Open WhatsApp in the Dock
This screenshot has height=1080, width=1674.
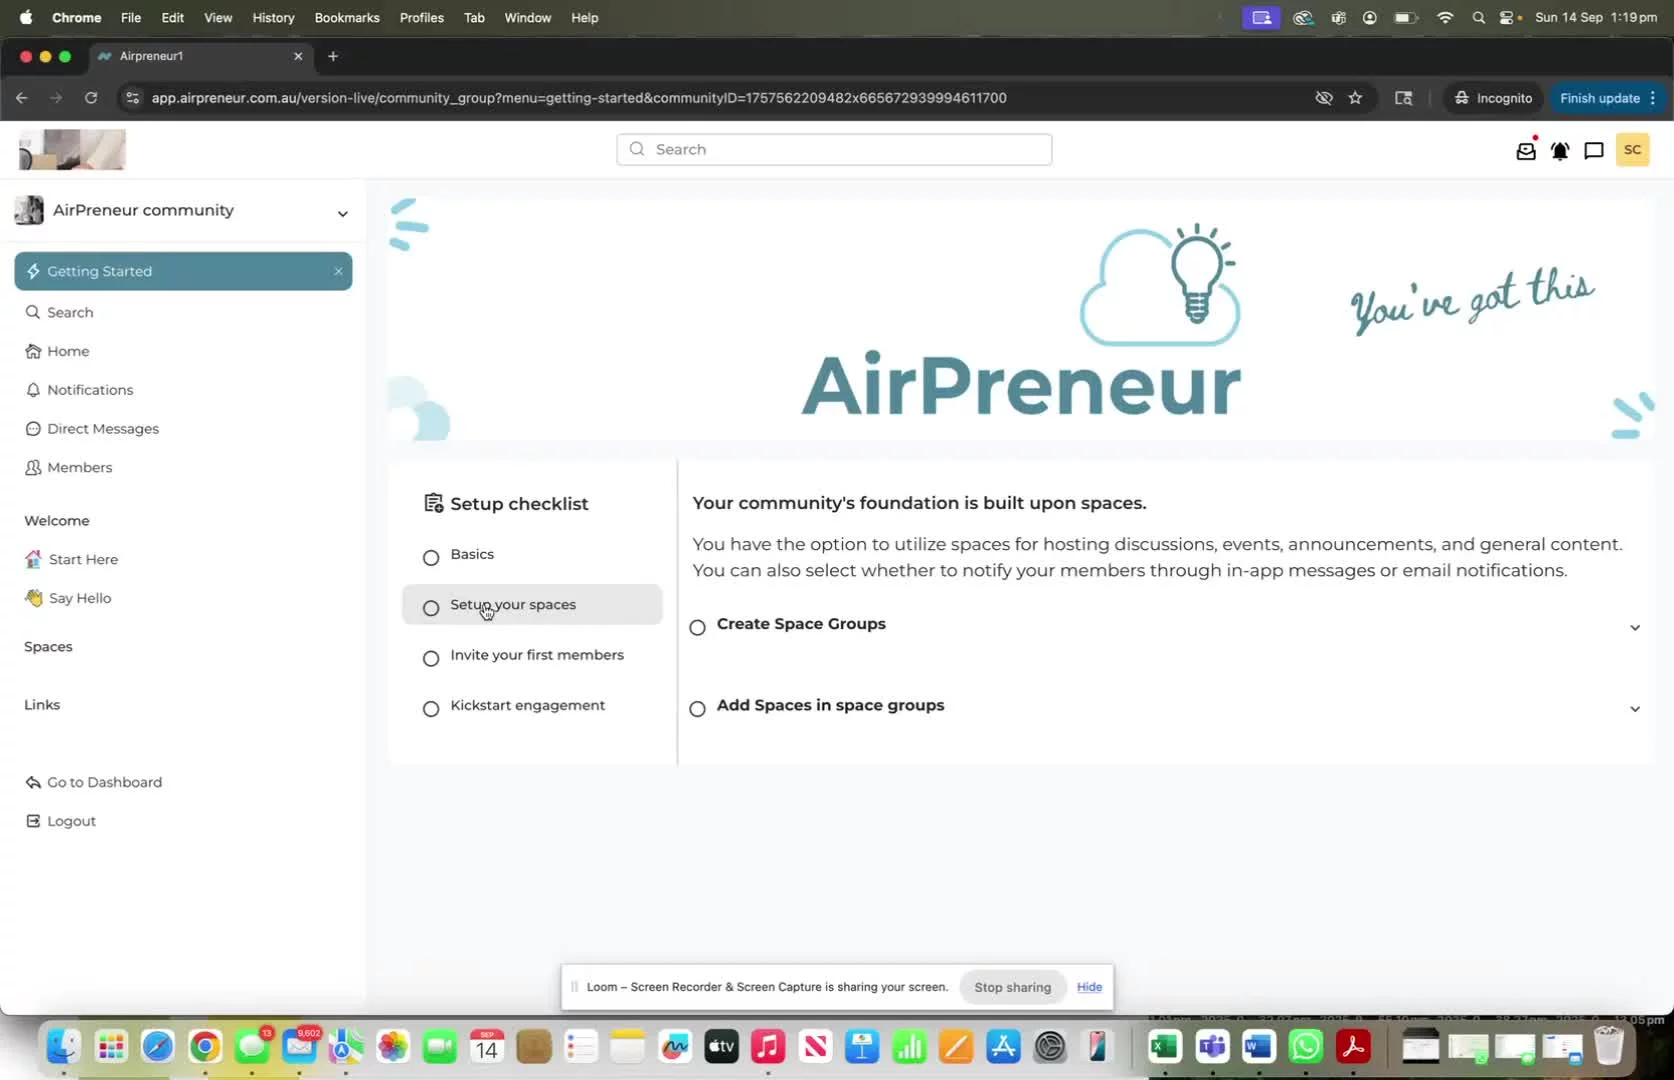[x=1306, y=1047]
